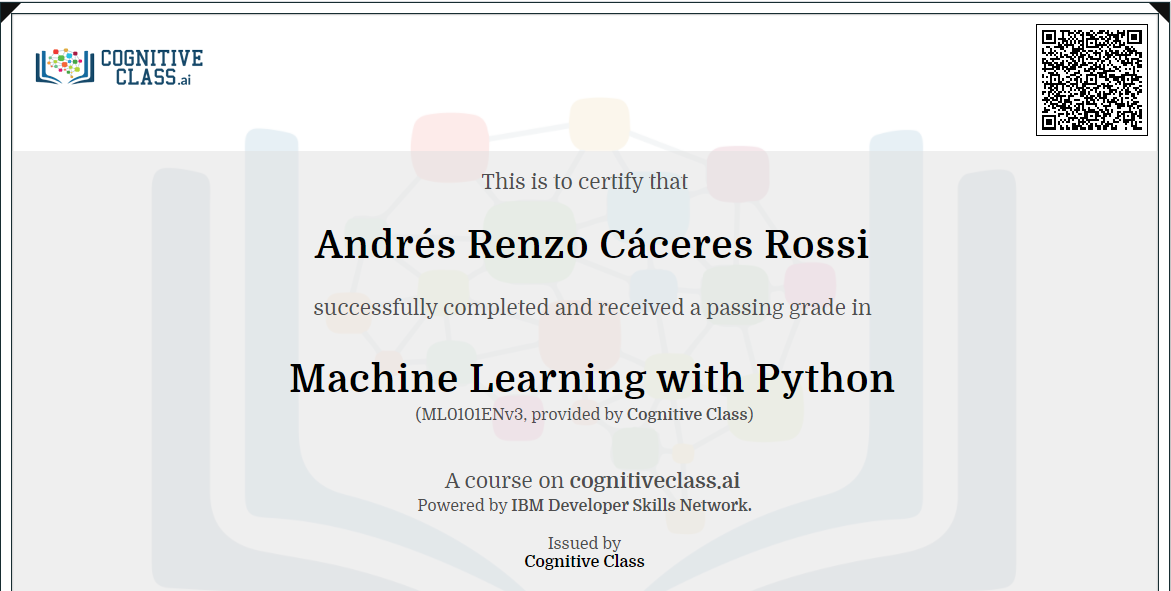Viewport: 1171px width, 591px height.
Task: Click the course title Machine Learning with Python
Action: tap(592, 378)
